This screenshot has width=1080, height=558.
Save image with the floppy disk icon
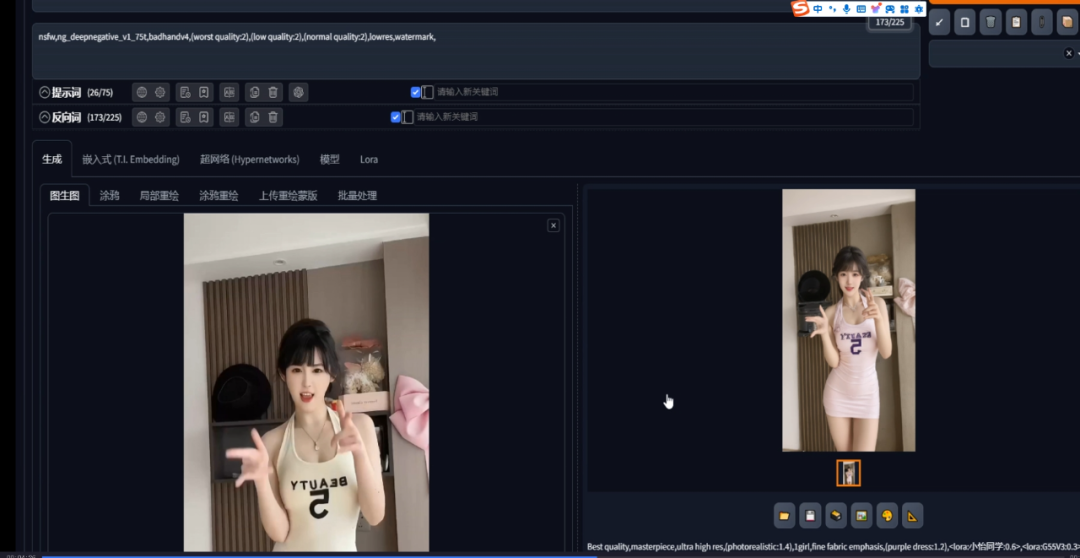point(810,515)
